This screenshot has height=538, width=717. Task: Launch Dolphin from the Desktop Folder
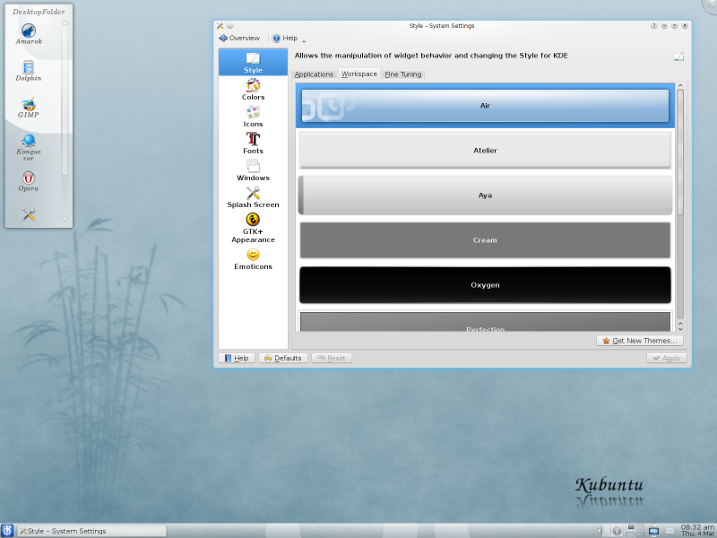28,71
